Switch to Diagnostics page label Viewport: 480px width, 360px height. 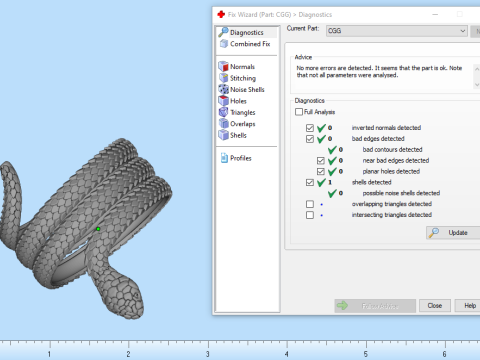click(x=247, y=32)
